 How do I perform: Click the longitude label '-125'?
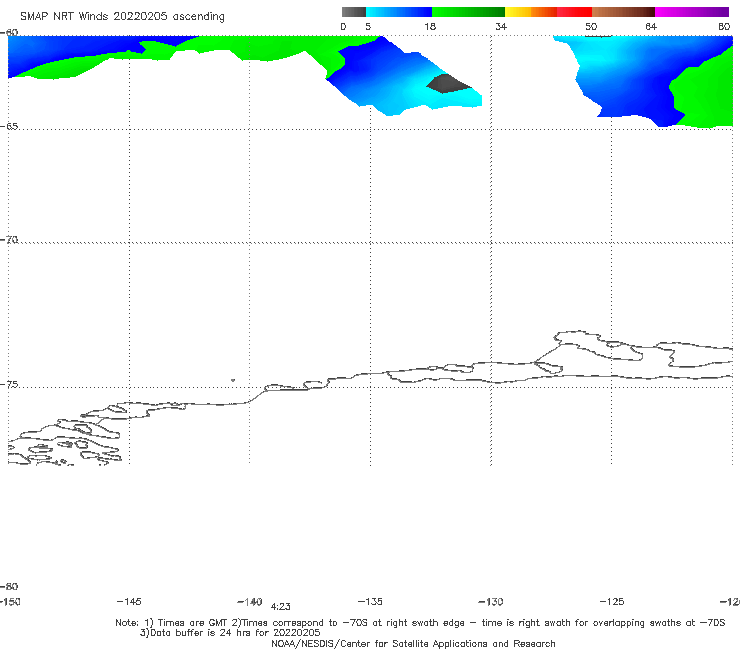tap(612, 601)
